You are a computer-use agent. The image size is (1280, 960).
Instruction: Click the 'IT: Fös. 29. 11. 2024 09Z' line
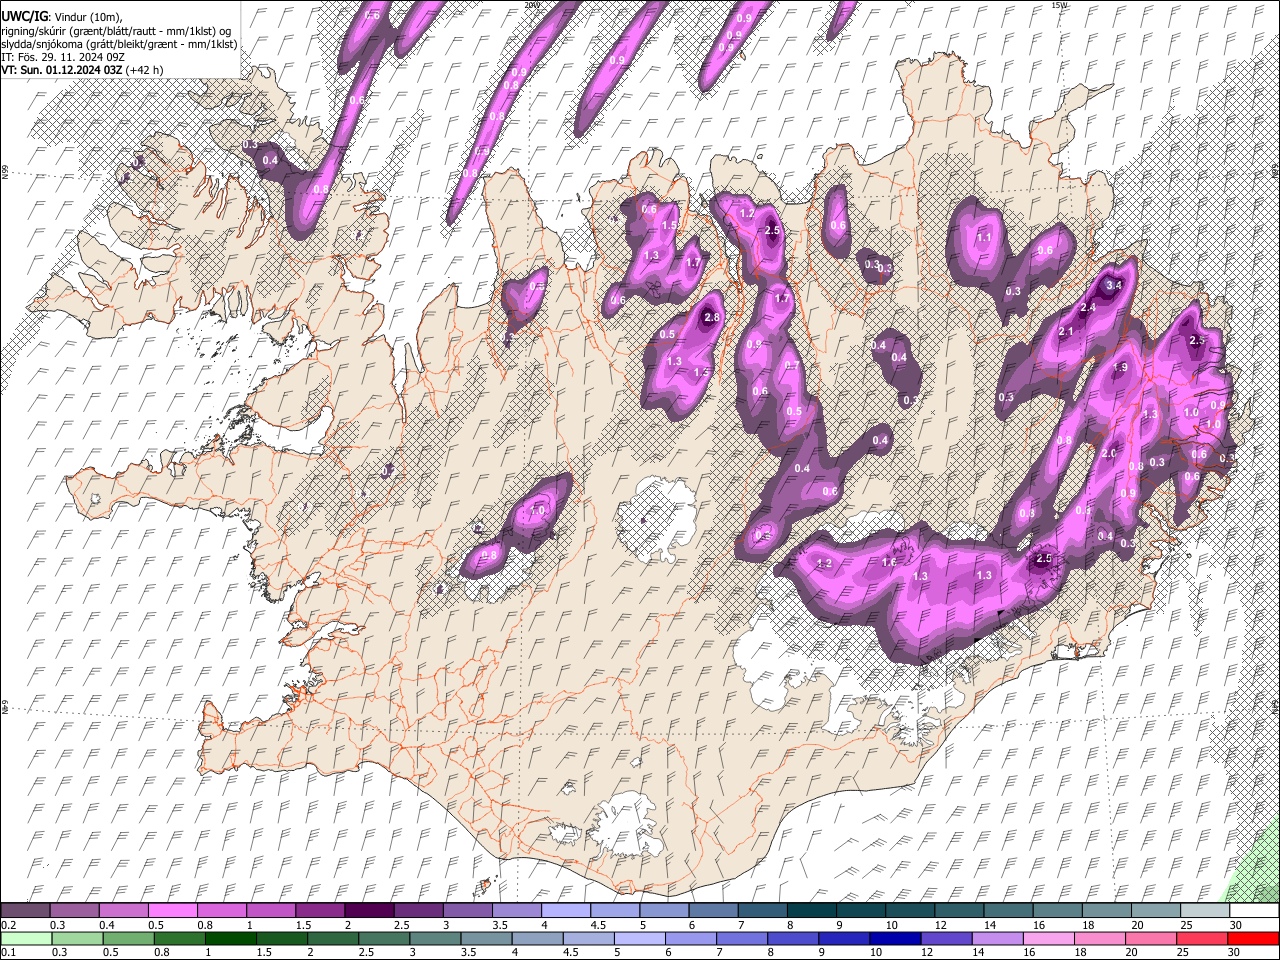coord(63,57)
